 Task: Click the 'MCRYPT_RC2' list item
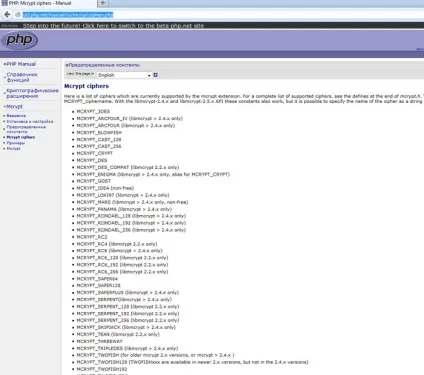[x=92, y=237]
